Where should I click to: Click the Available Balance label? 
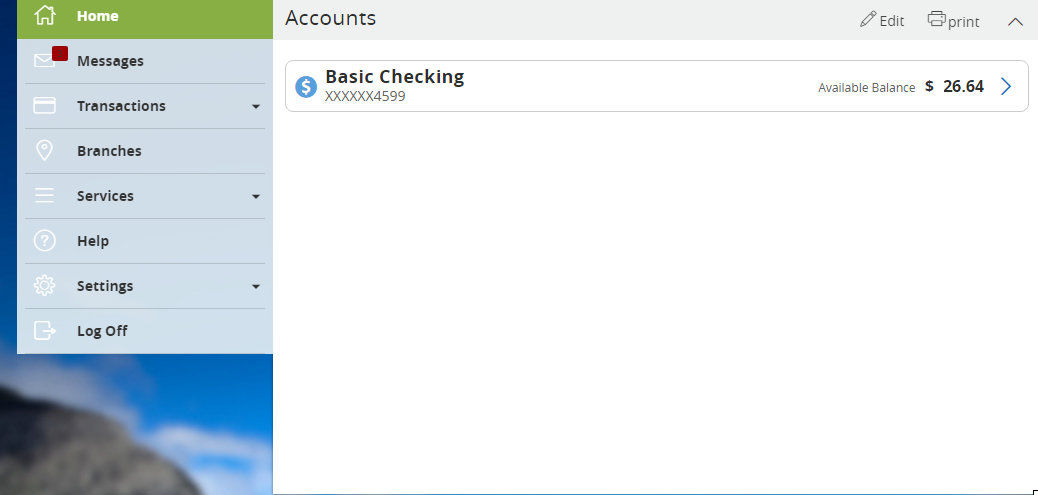pos(867,87)
